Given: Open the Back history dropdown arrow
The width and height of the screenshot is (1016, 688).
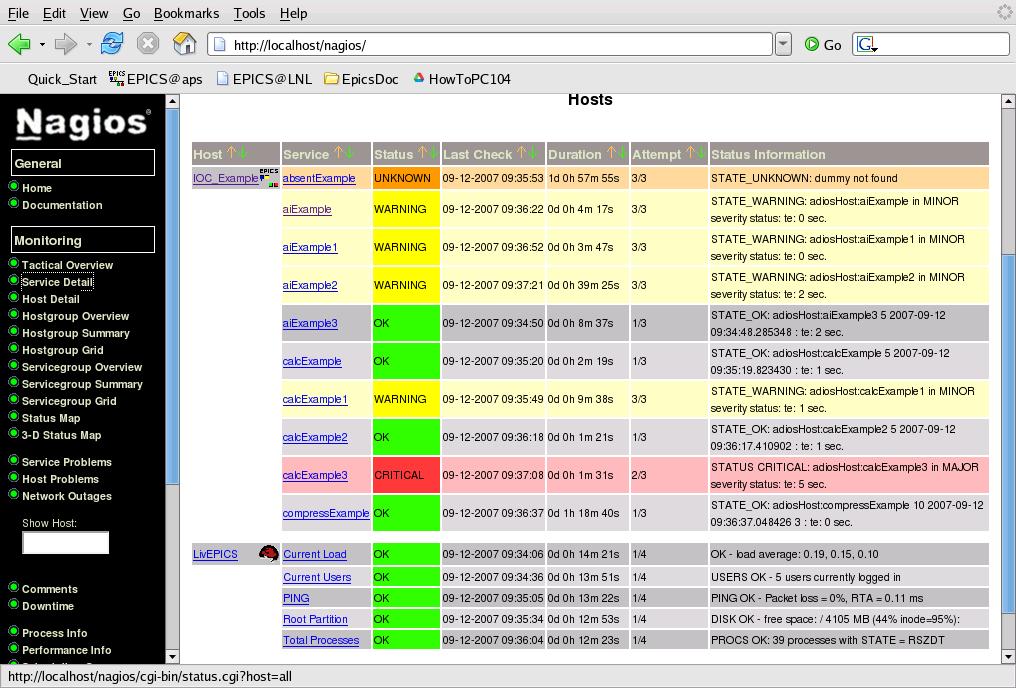Looking at the screenshot, I should 42,45.
